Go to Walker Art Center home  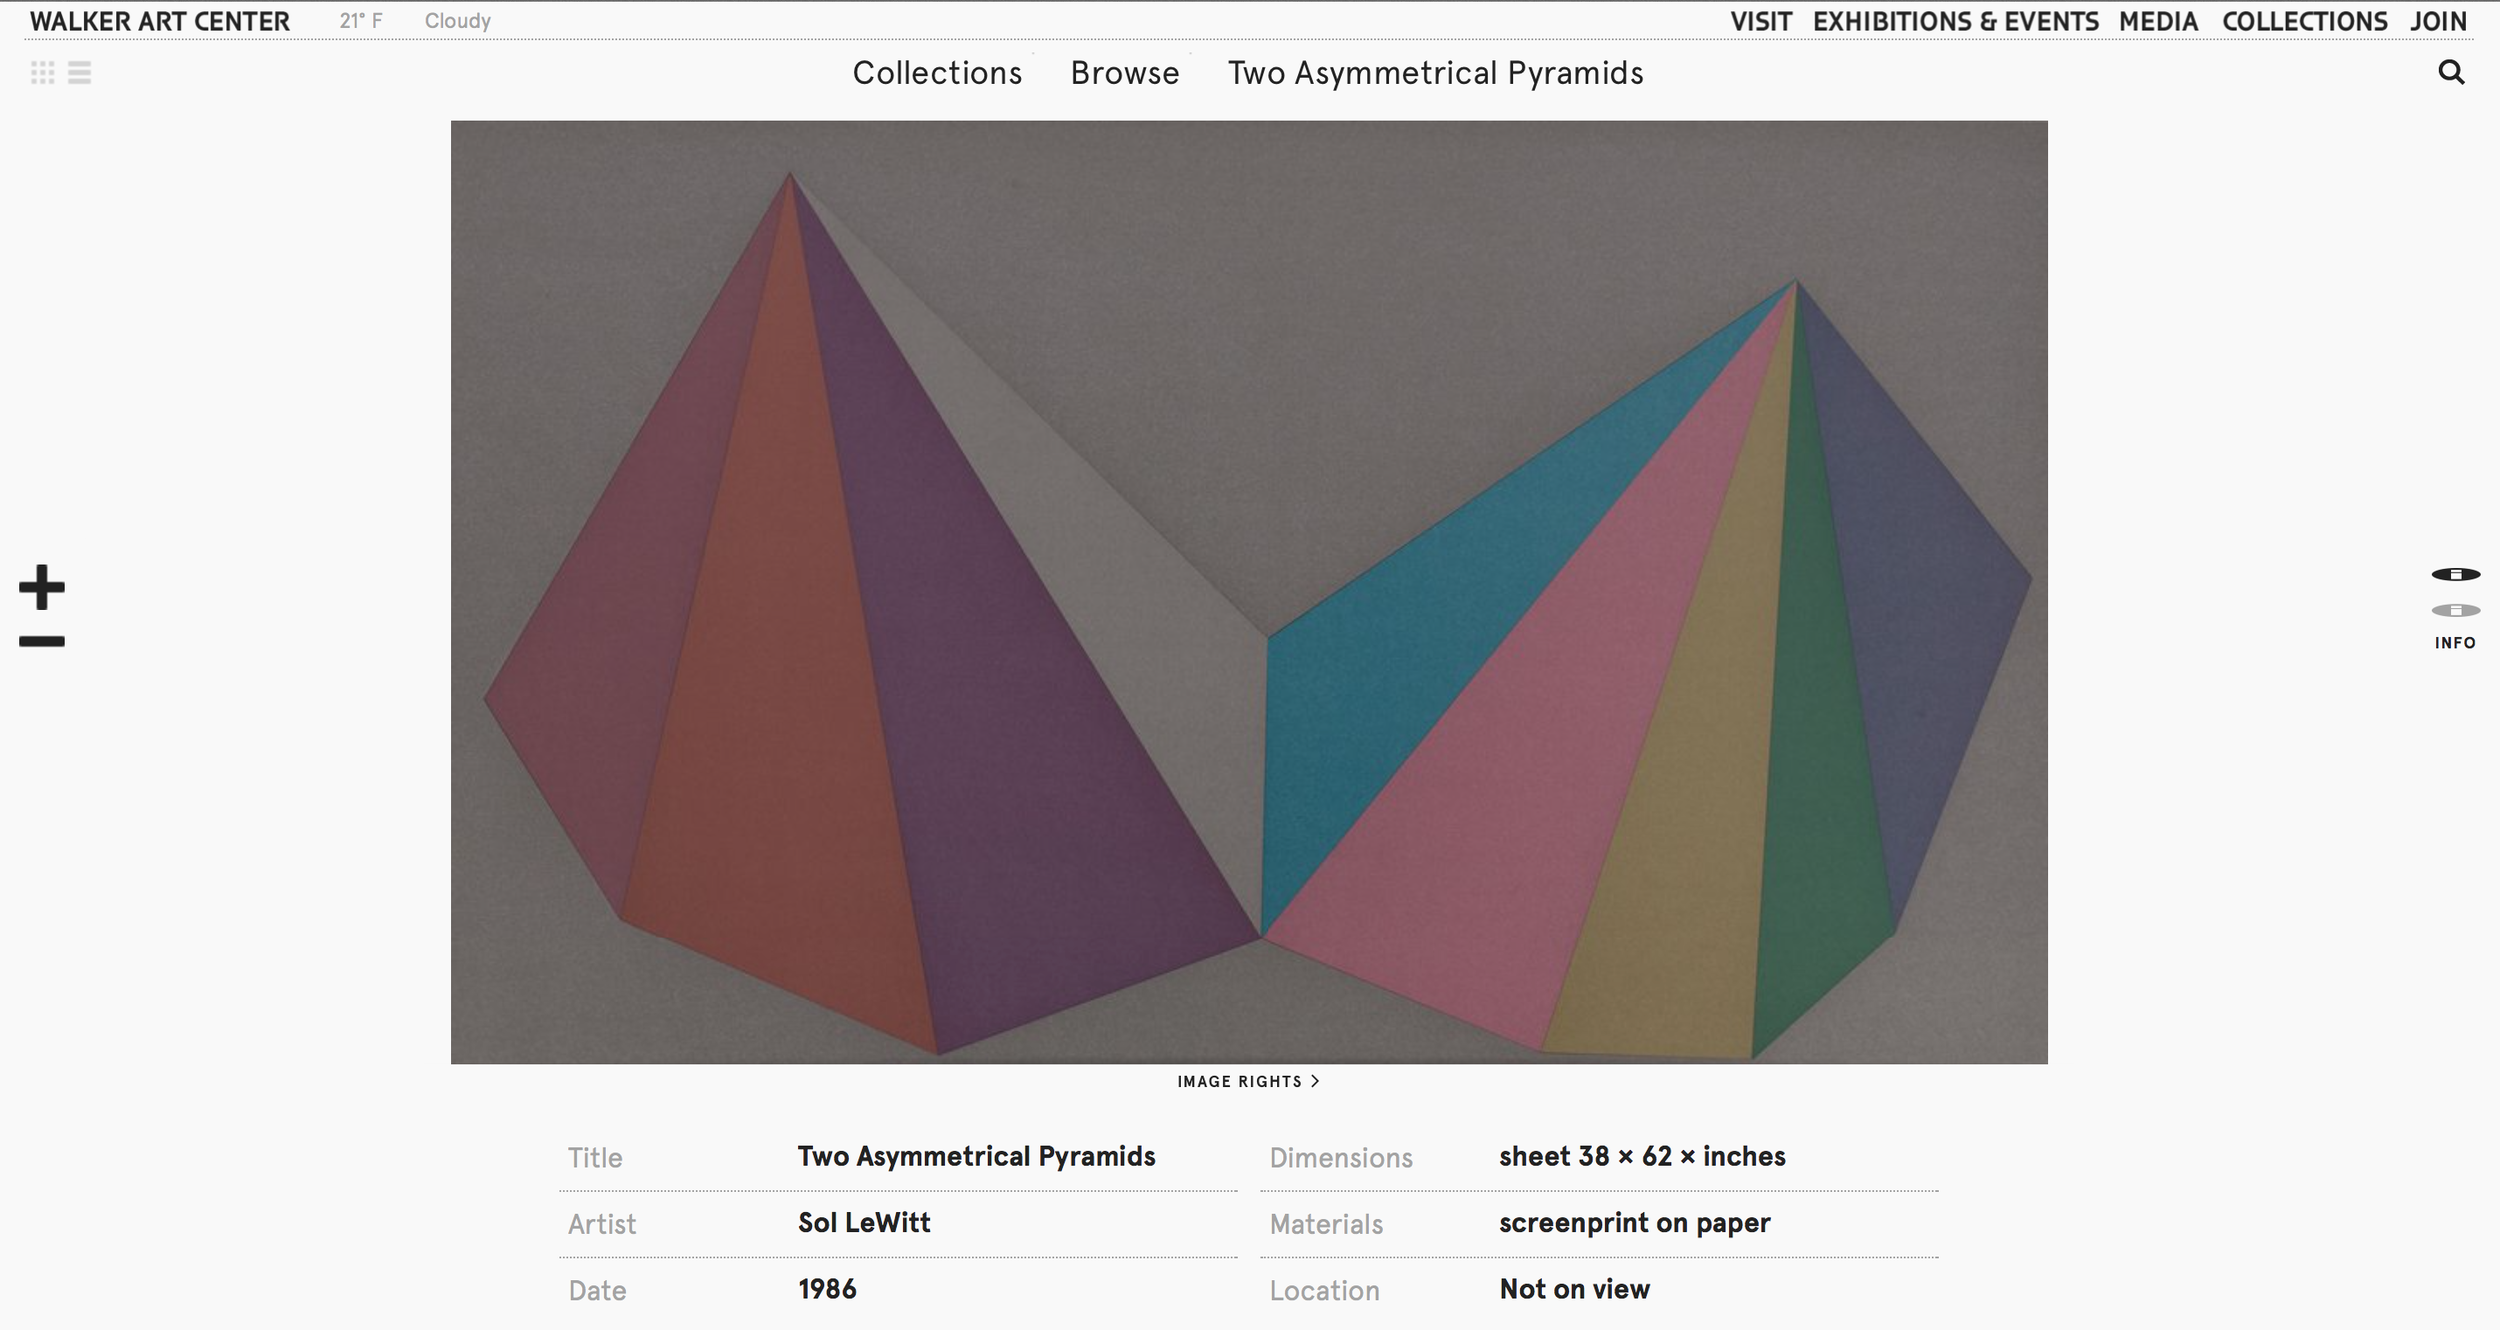160,21
